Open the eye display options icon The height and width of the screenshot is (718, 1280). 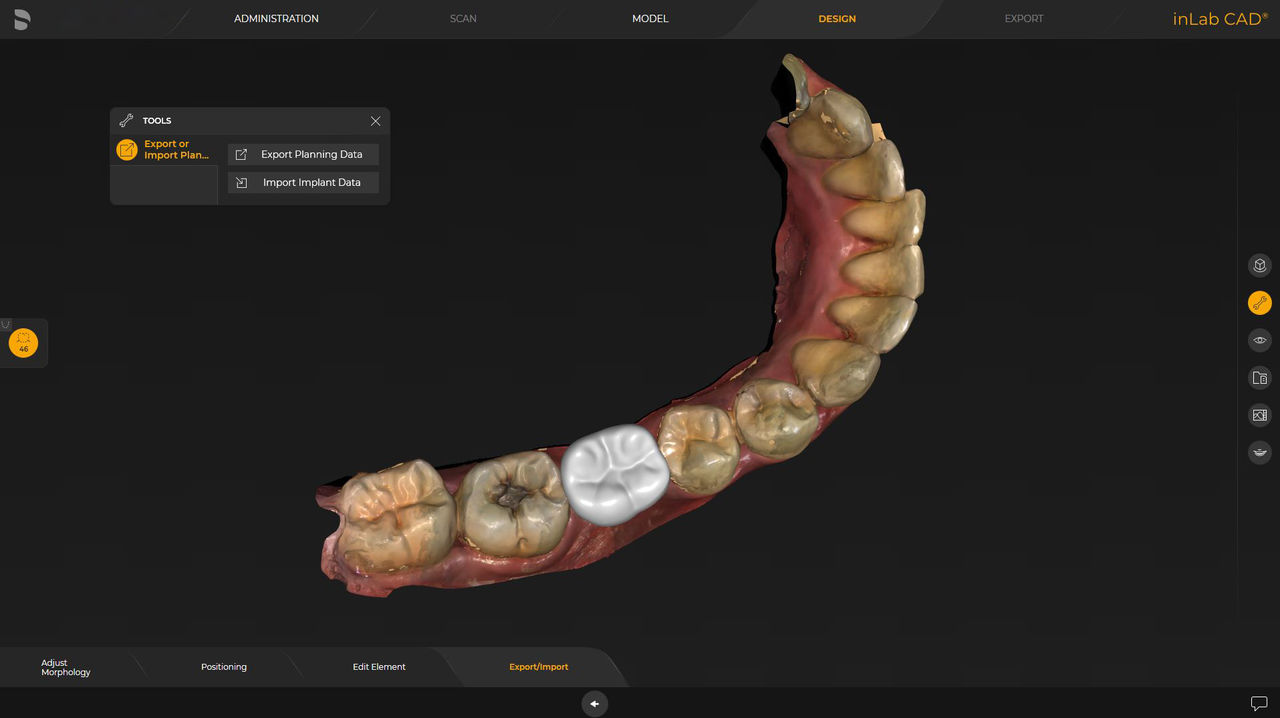1259,340
